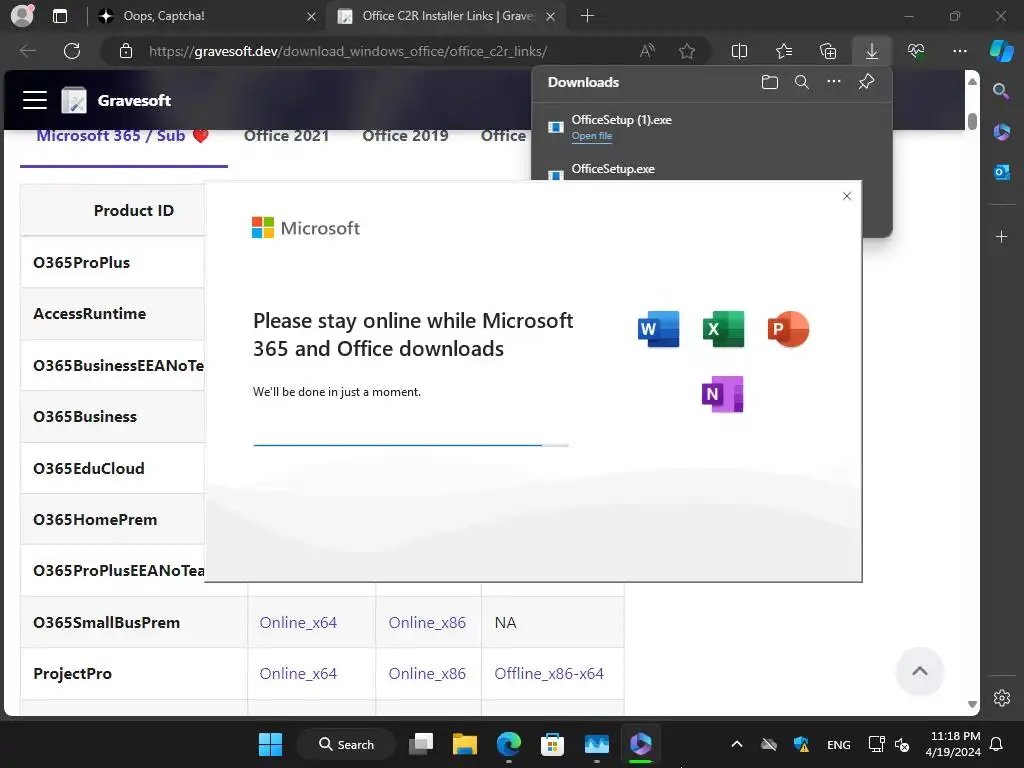
Task: Open a new browser tab
Action: [x=587, y=16]
